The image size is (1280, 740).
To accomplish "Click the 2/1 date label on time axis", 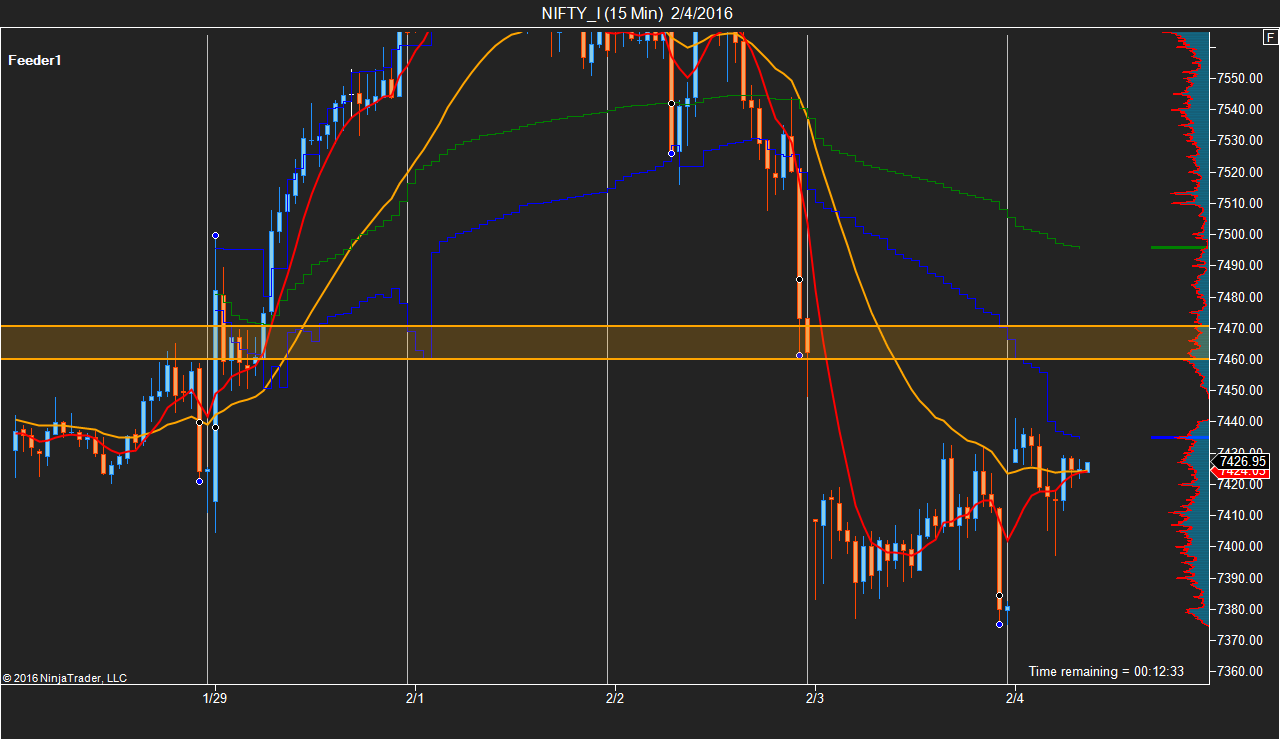I will point(414,697).
